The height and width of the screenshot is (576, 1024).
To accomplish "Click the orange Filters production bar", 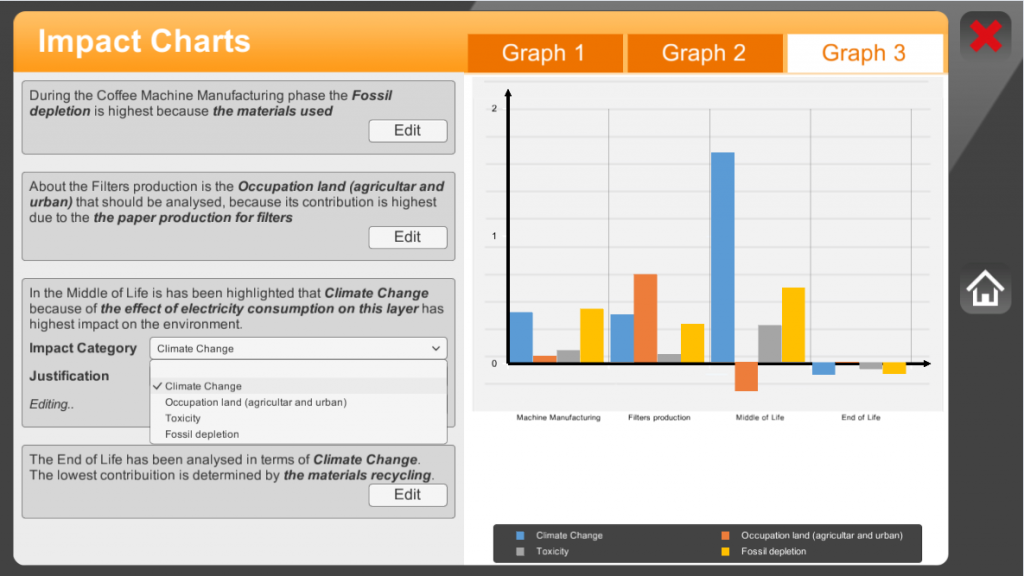I will (x=645, y=317).
